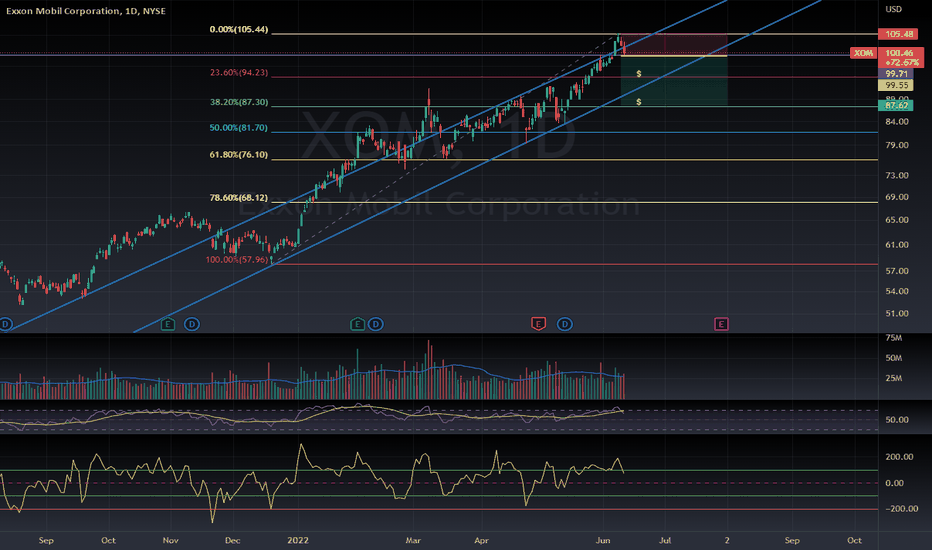Click the 51.00 price axis tick
This screenshot has height=550, width=932.
point(897,313)
